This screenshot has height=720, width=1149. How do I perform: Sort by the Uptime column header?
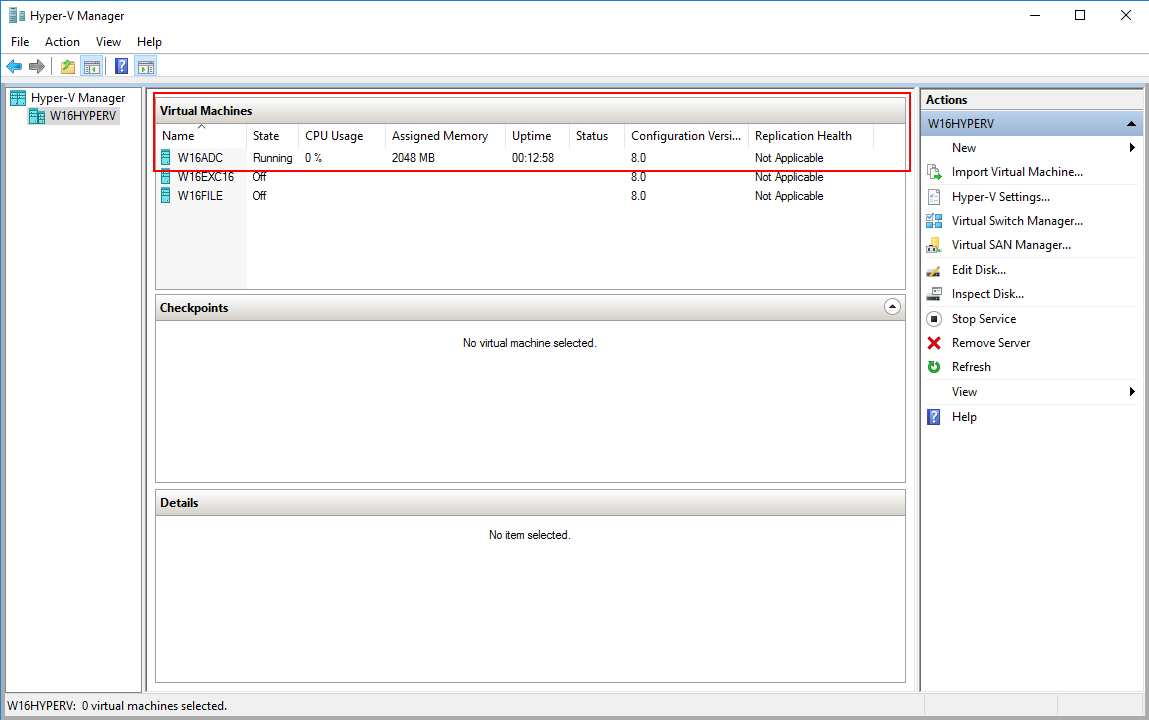point(538,136)
